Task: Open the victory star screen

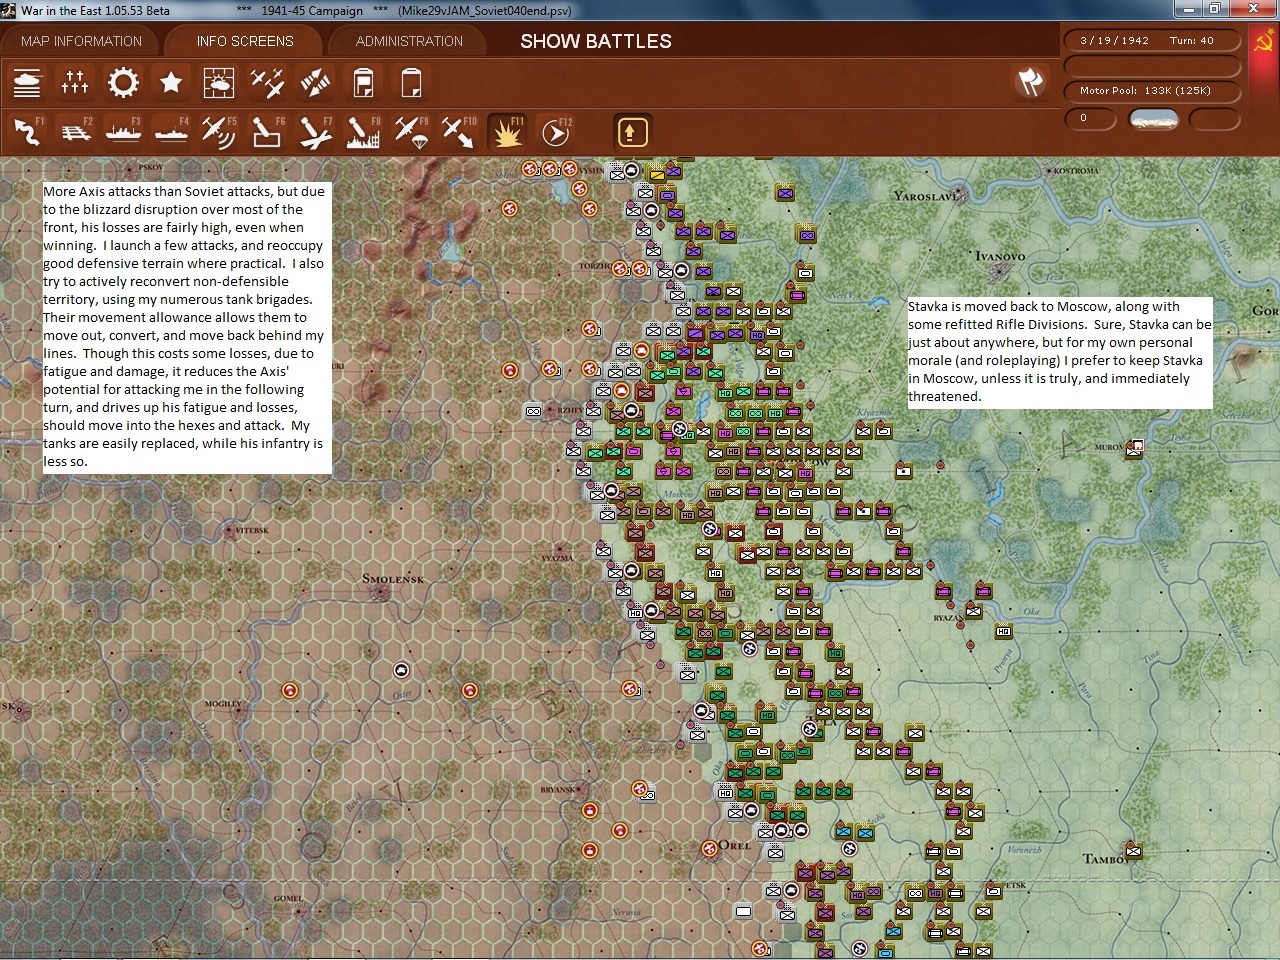Action: [171, 82]
